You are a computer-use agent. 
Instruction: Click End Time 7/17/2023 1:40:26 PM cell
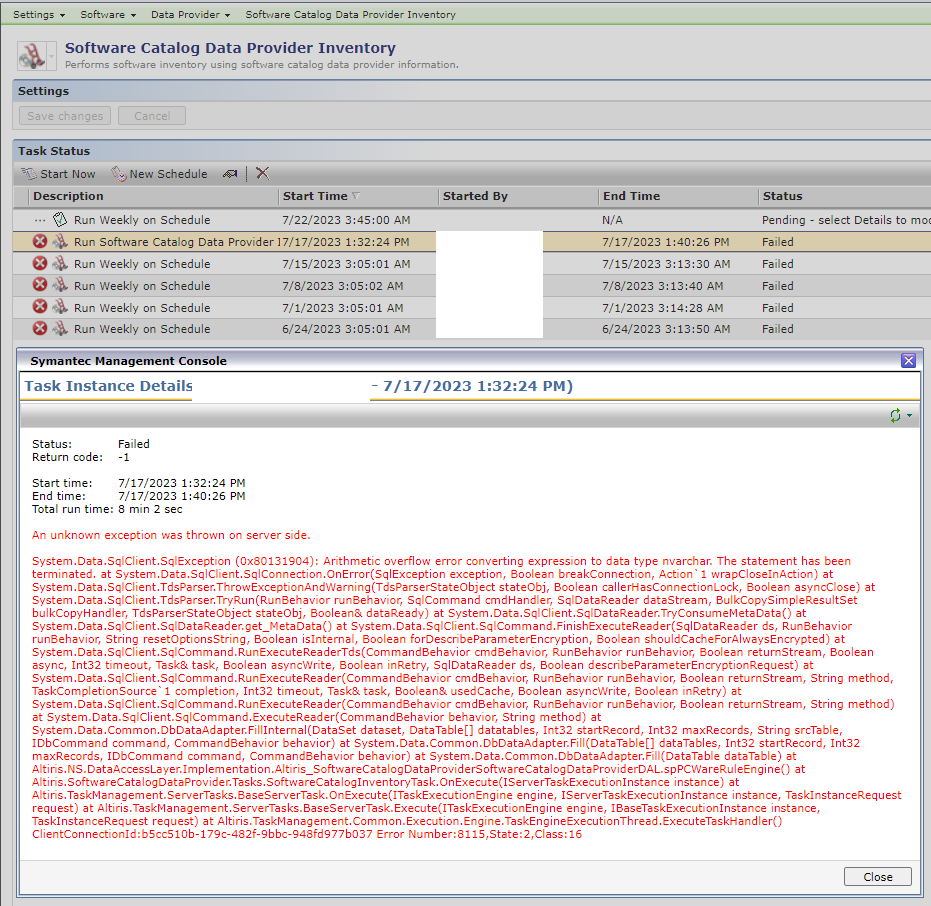[666, 242]
